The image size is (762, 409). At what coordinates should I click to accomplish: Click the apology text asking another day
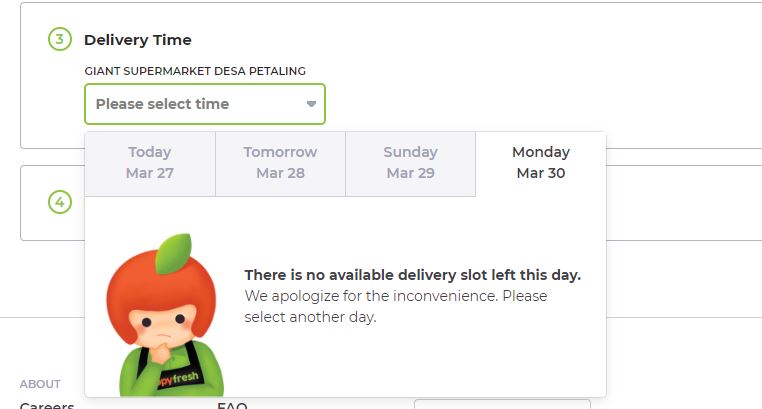coord(396,307)
